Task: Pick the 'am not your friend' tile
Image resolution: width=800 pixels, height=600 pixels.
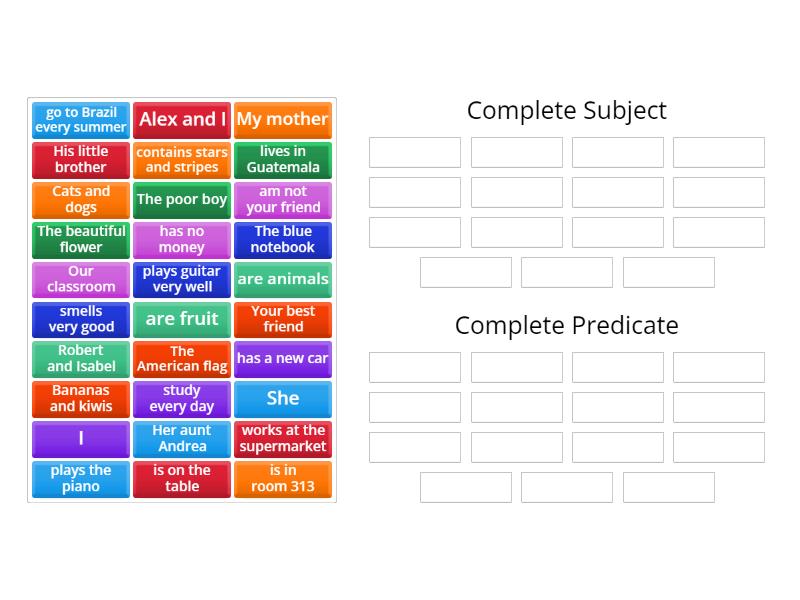Action: coord(283,200)
